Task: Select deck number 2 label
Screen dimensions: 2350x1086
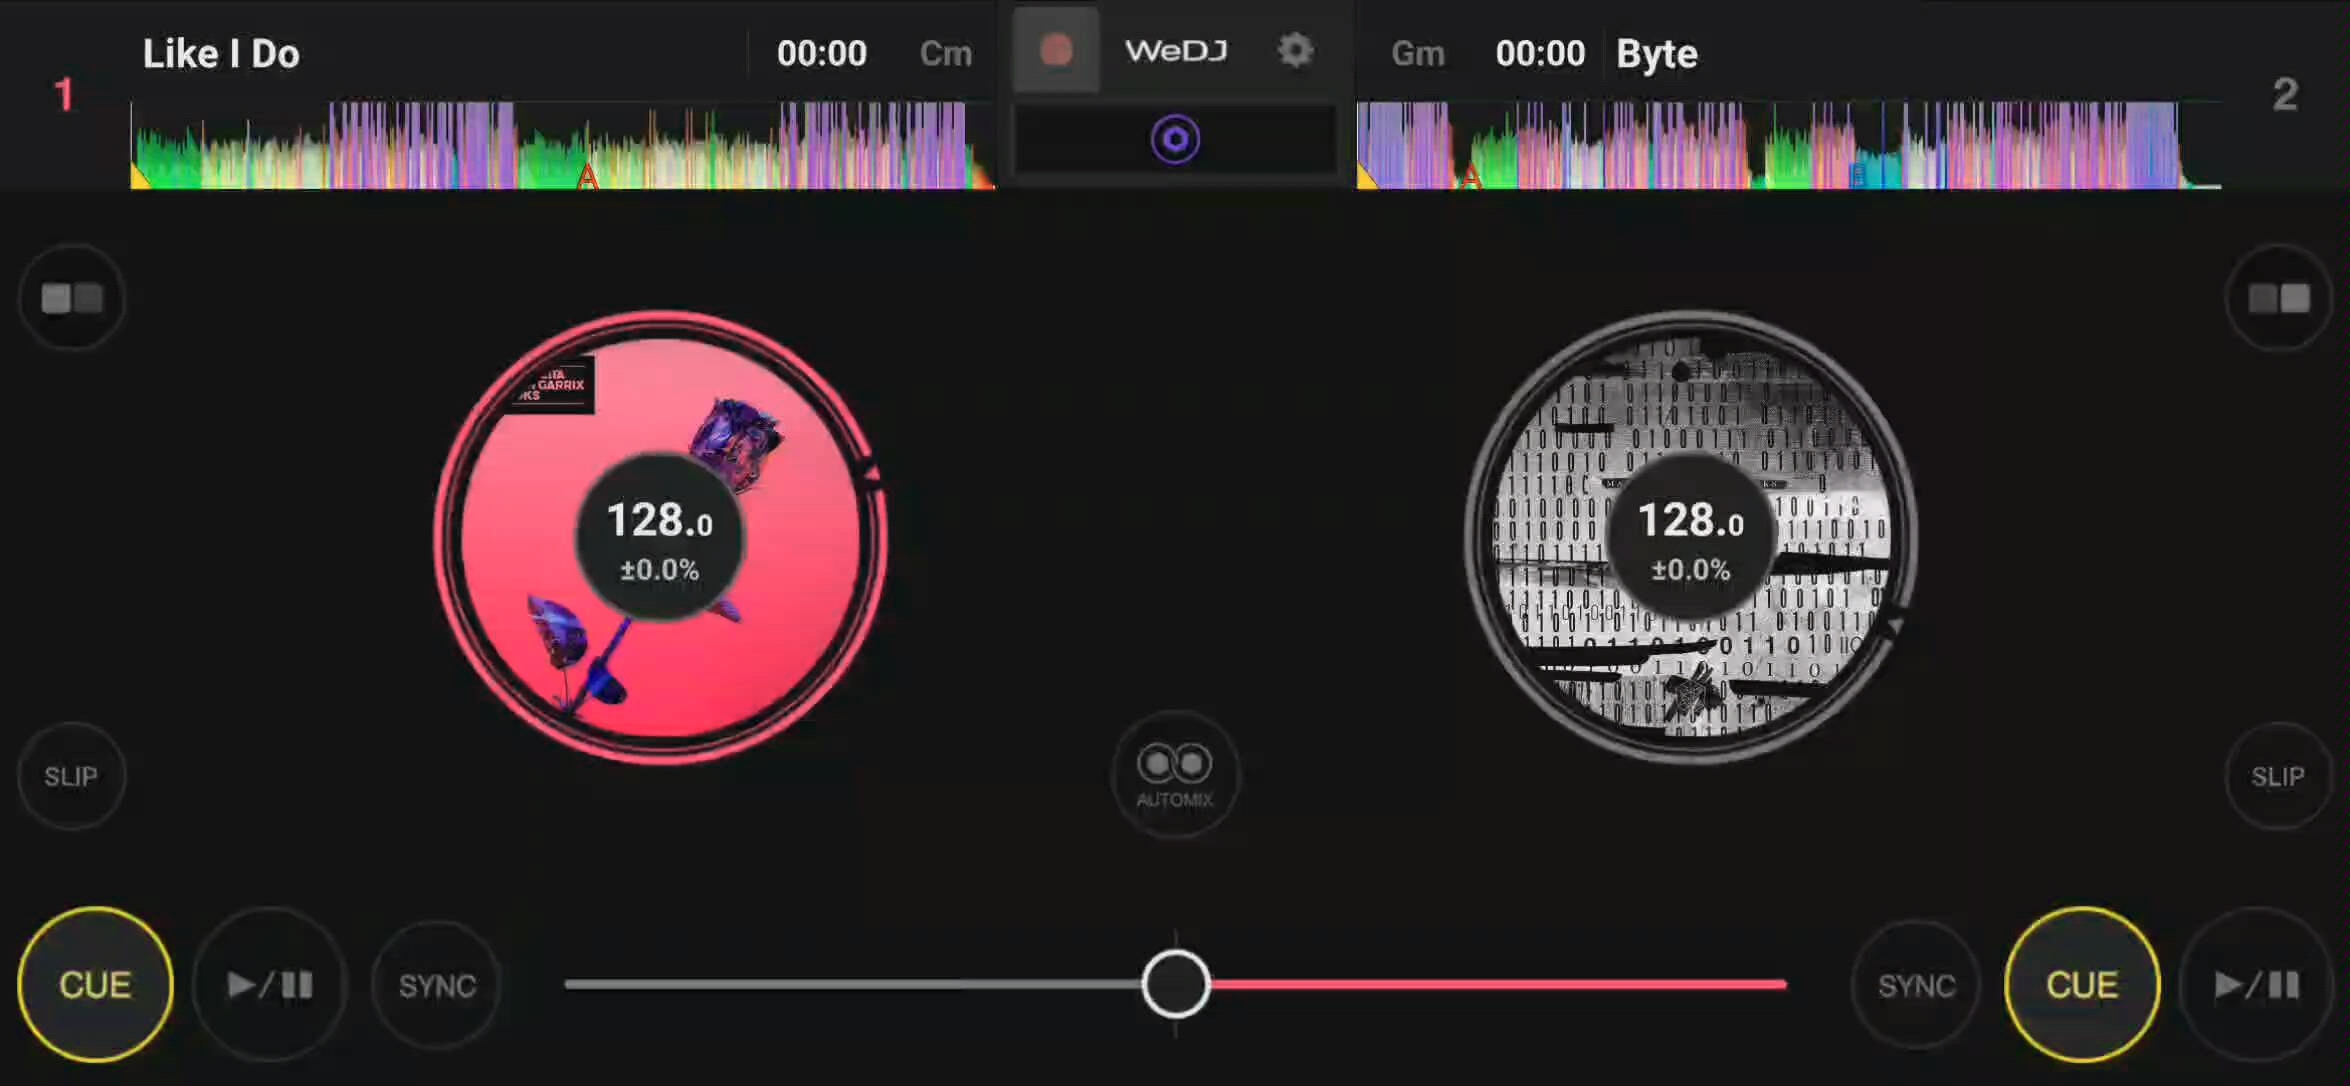Action: [x=2285, y=95]
